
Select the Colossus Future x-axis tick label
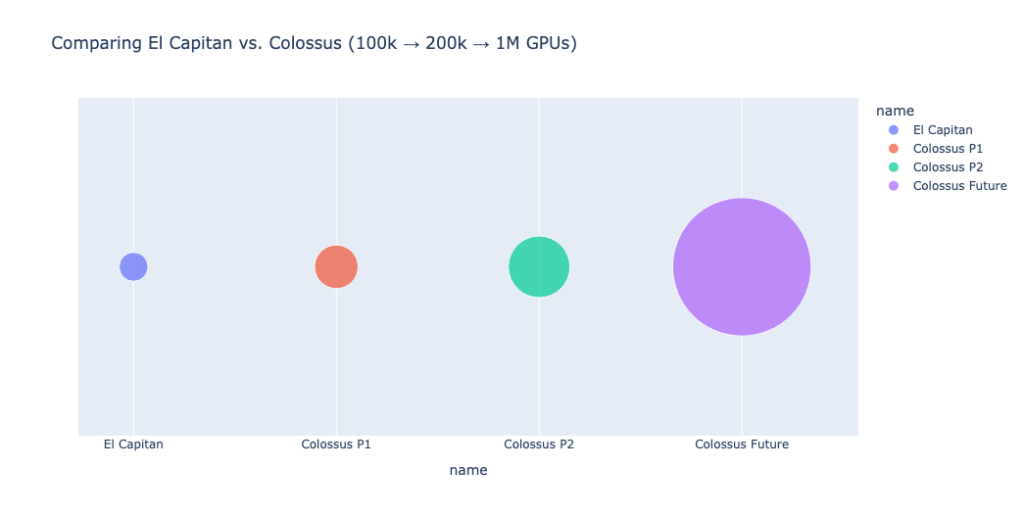point(741,444)
